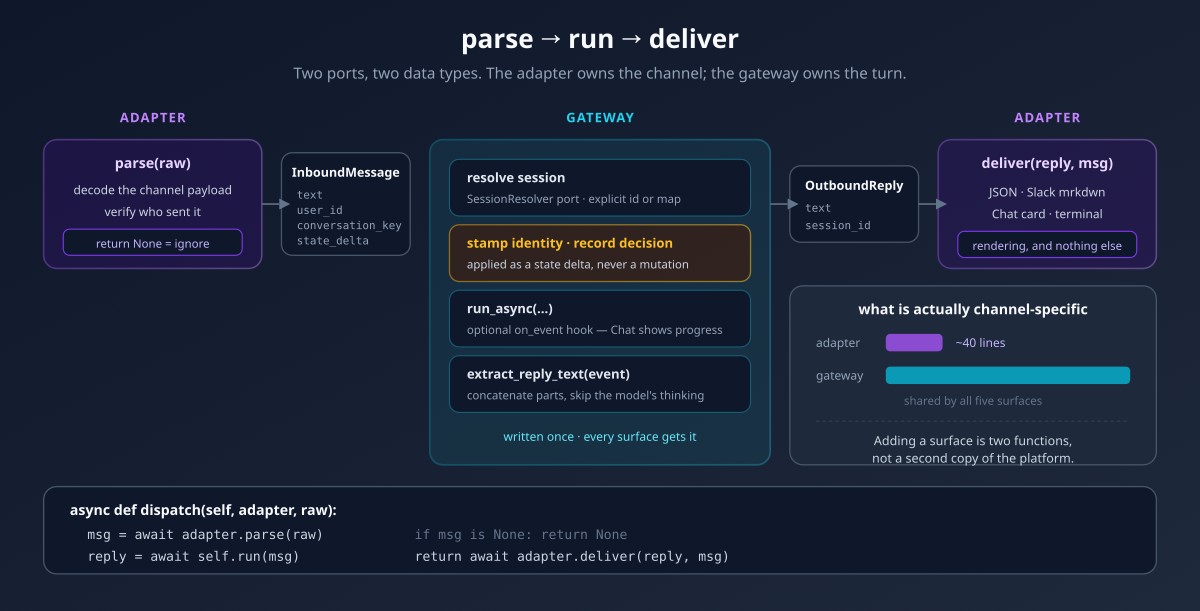
Task: Select the "reply = await self.run(msg)" code line
Action: [193, 556]
